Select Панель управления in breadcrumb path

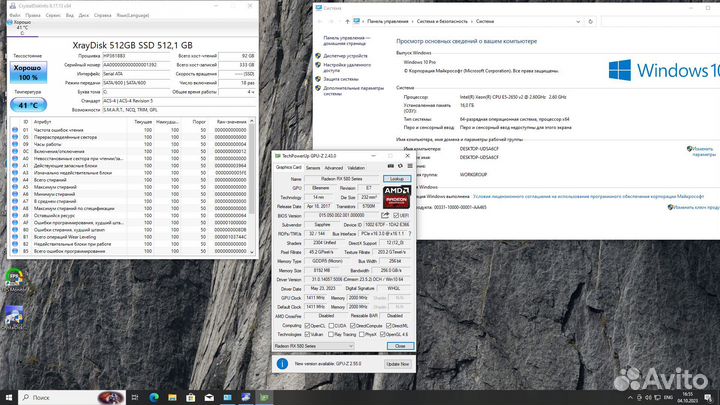[388, 22]
